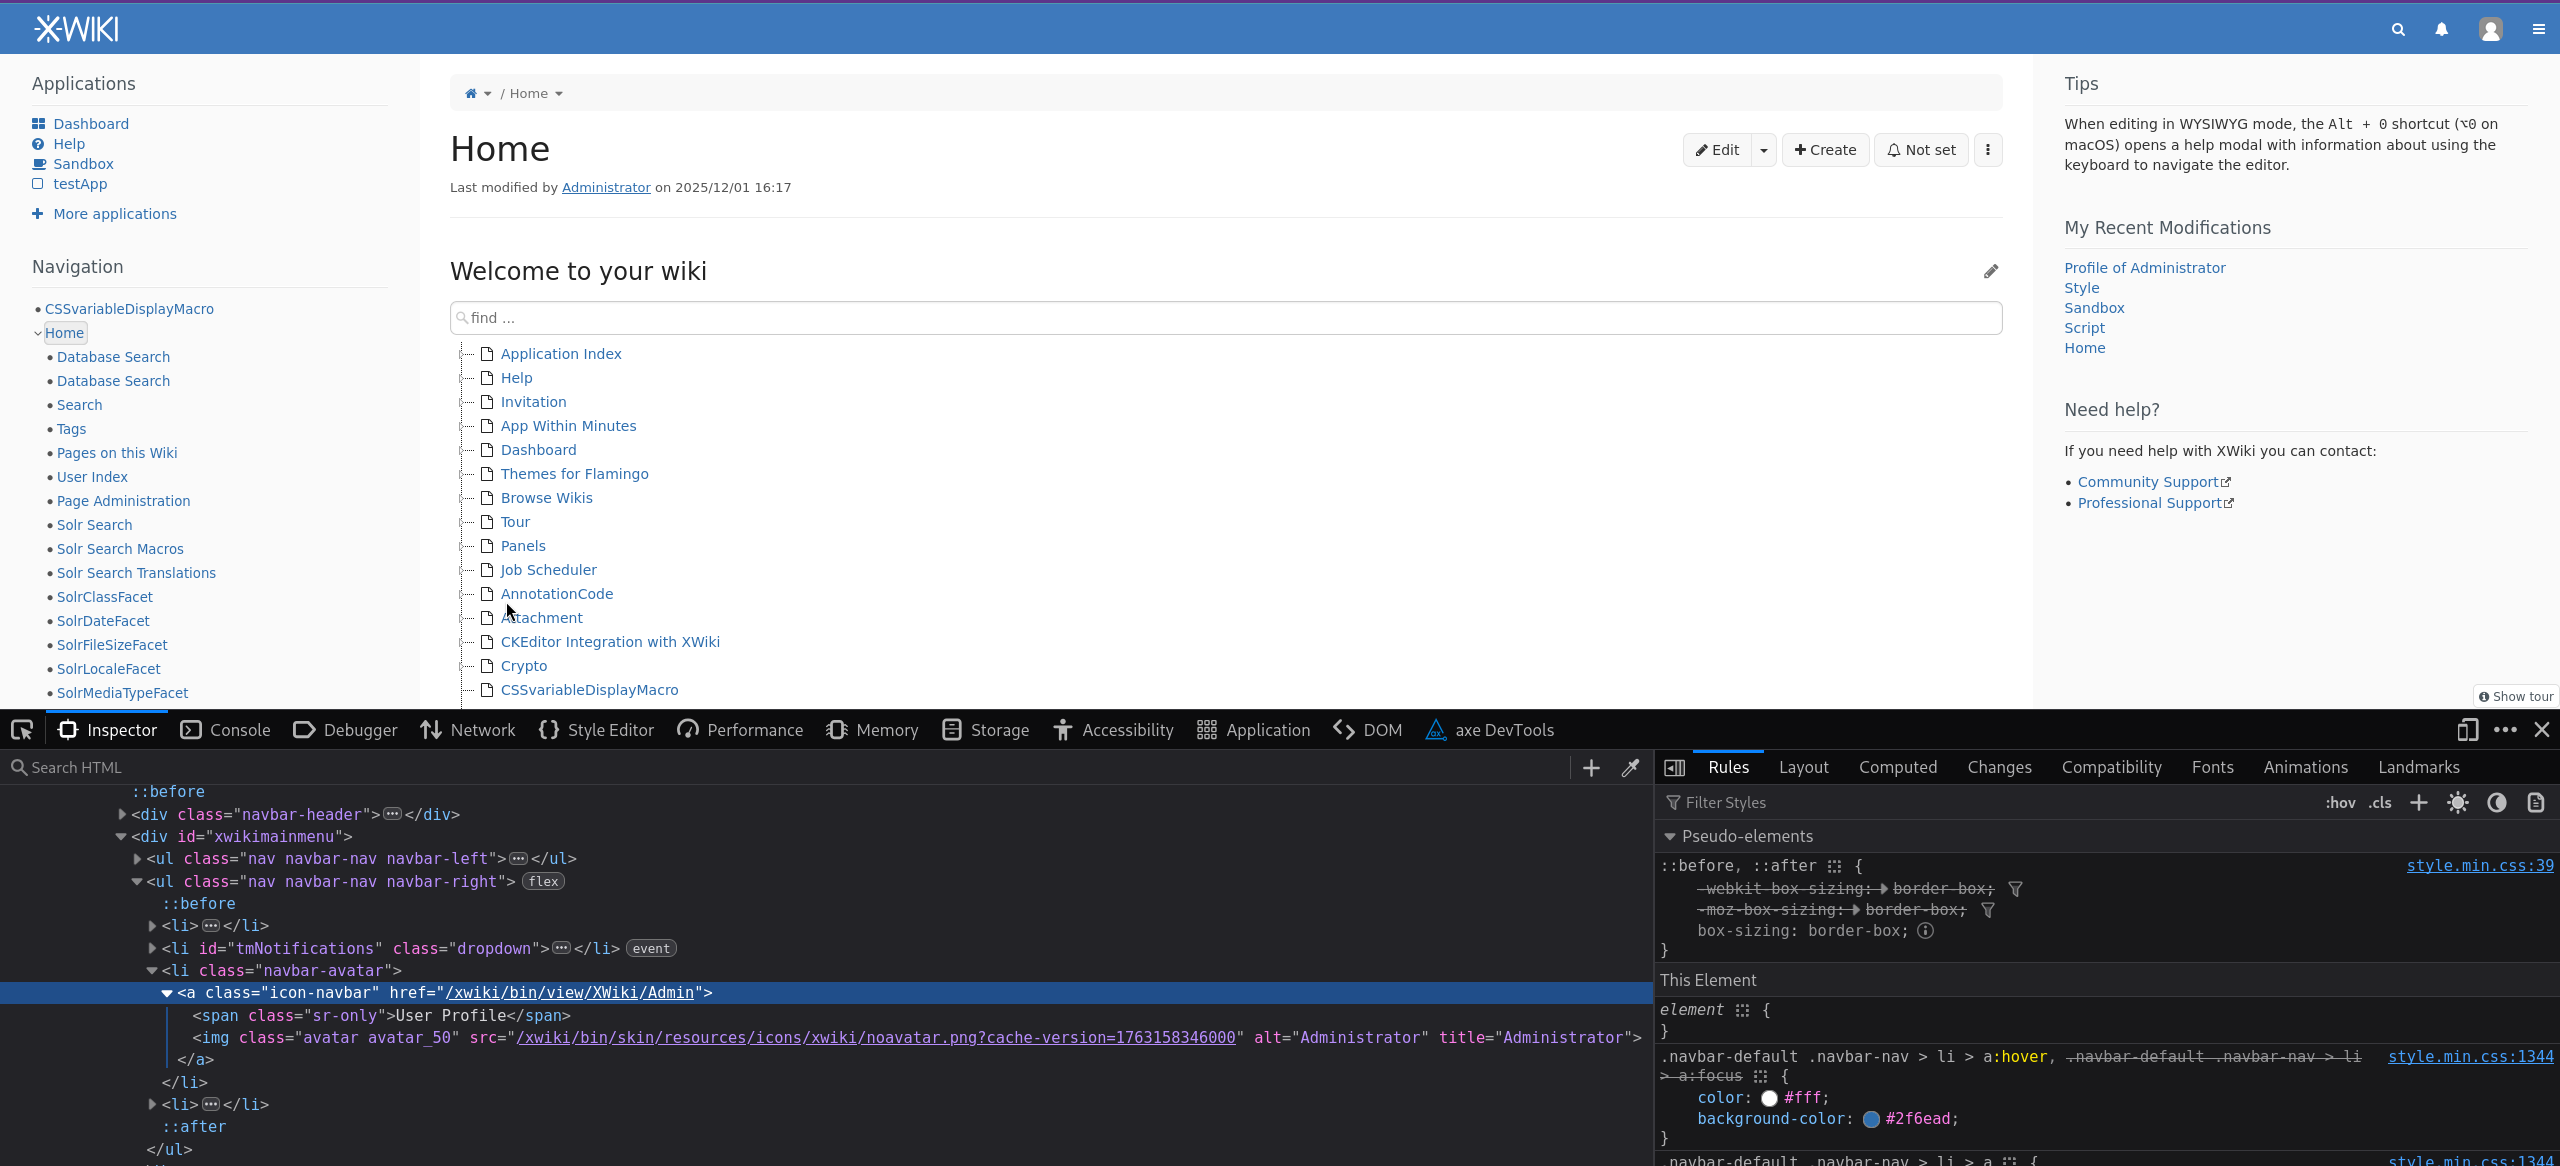Open responsive design mode icon
The height and width of the screenshot is (1166, 2560).
pyautogui.click(x=2467, y=730)
